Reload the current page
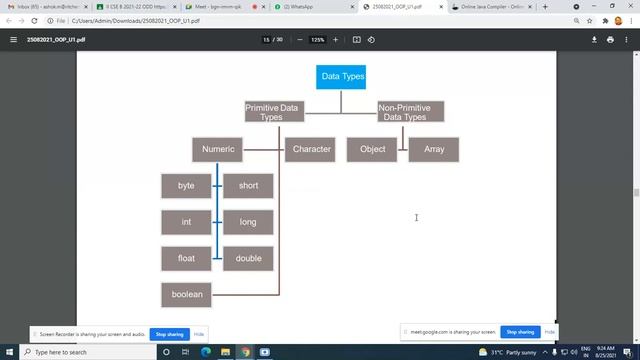640x360 pixels. click(34, 20)
